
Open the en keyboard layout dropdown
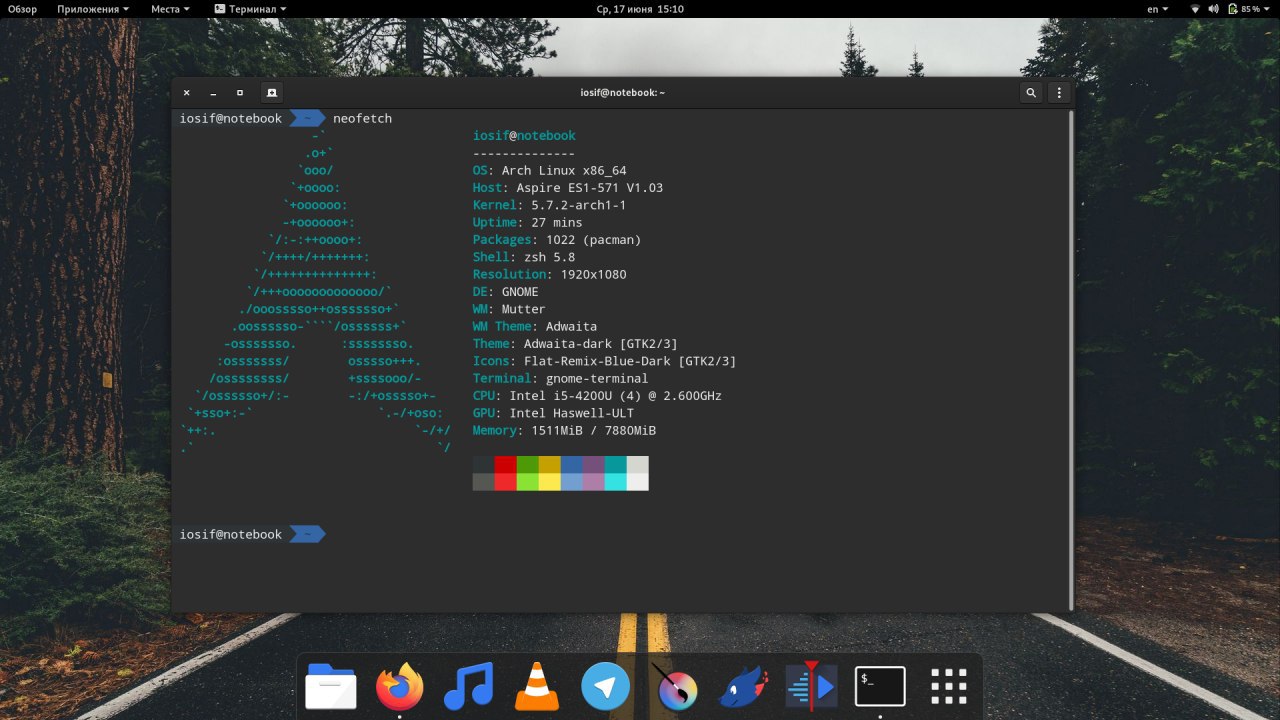(x=1157, y=9)
